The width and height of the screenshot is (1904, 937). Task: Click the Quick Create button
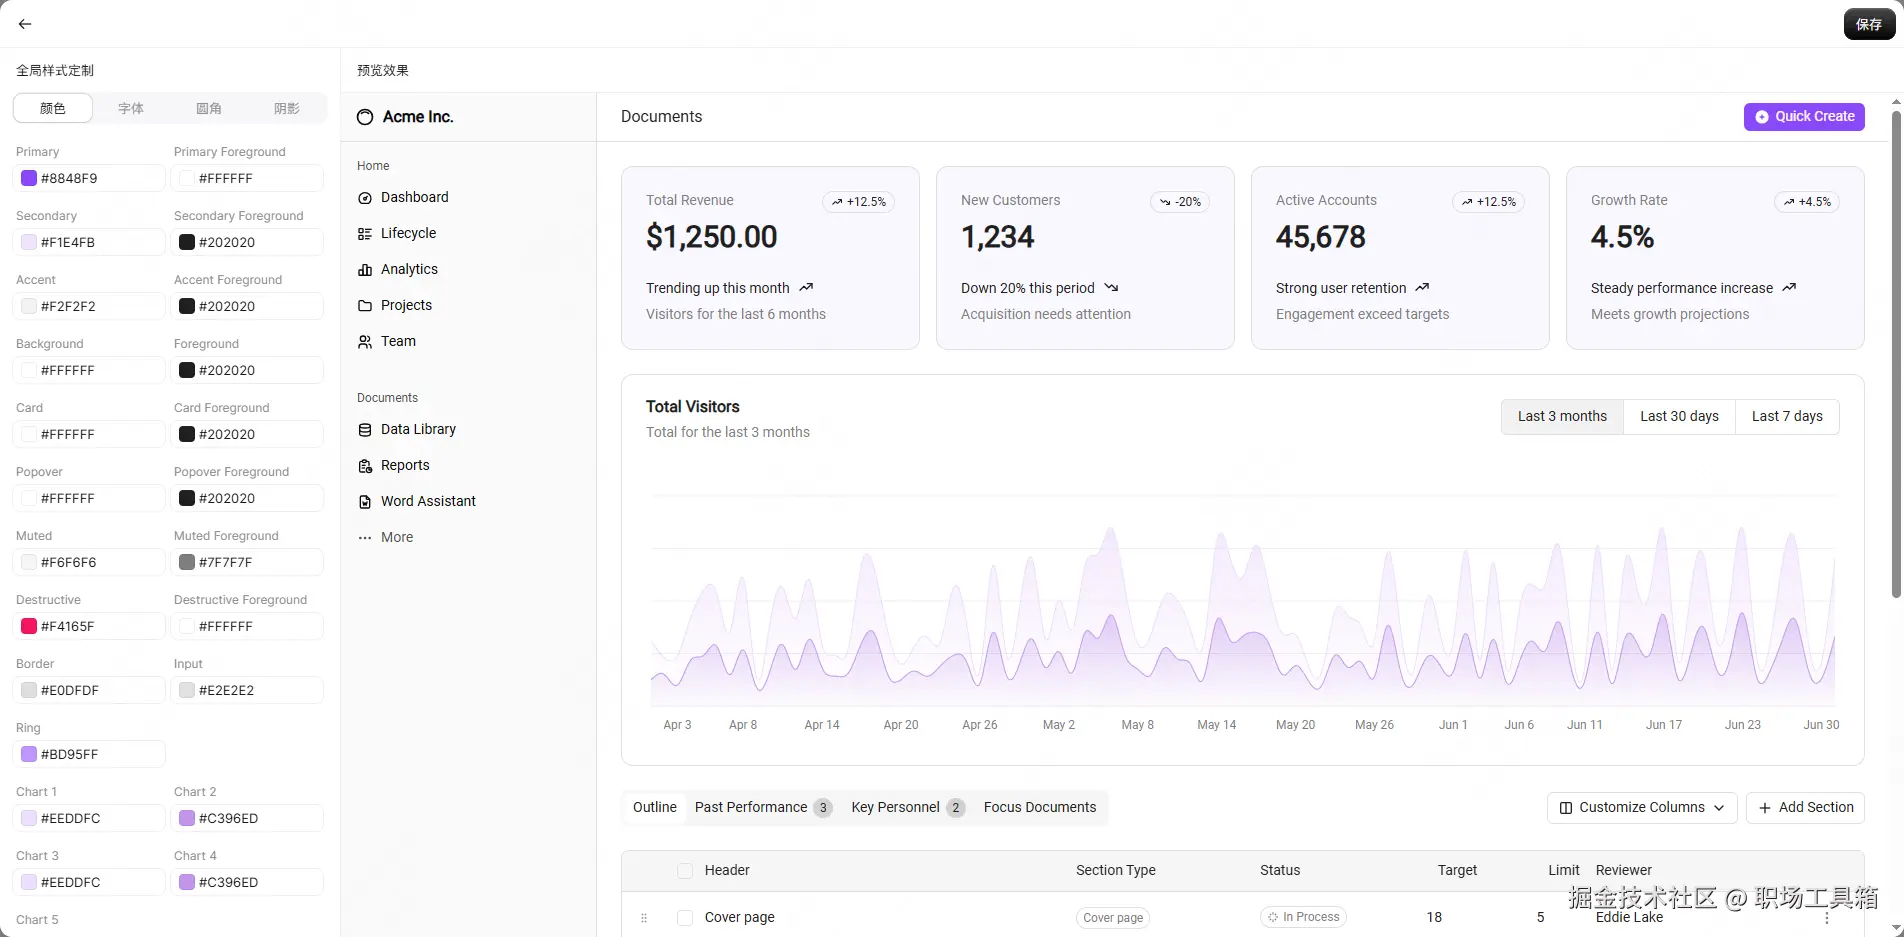coord(1804,117)
